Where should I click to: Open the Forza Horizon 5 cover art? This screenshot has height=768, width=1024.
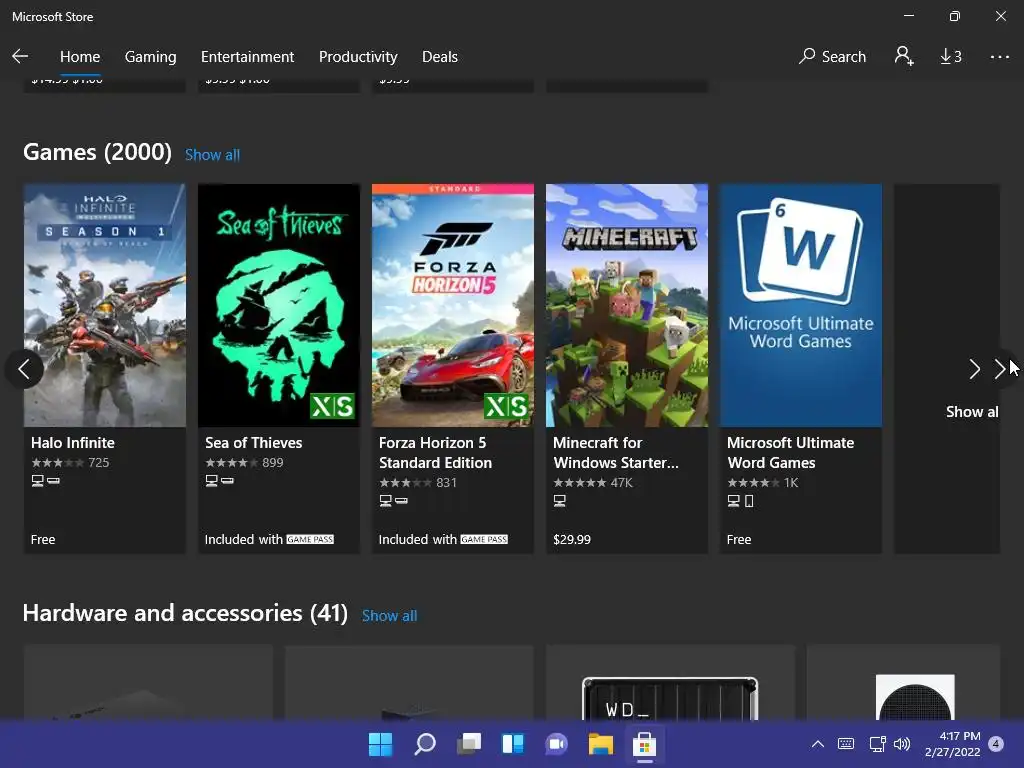coord(453,306)
